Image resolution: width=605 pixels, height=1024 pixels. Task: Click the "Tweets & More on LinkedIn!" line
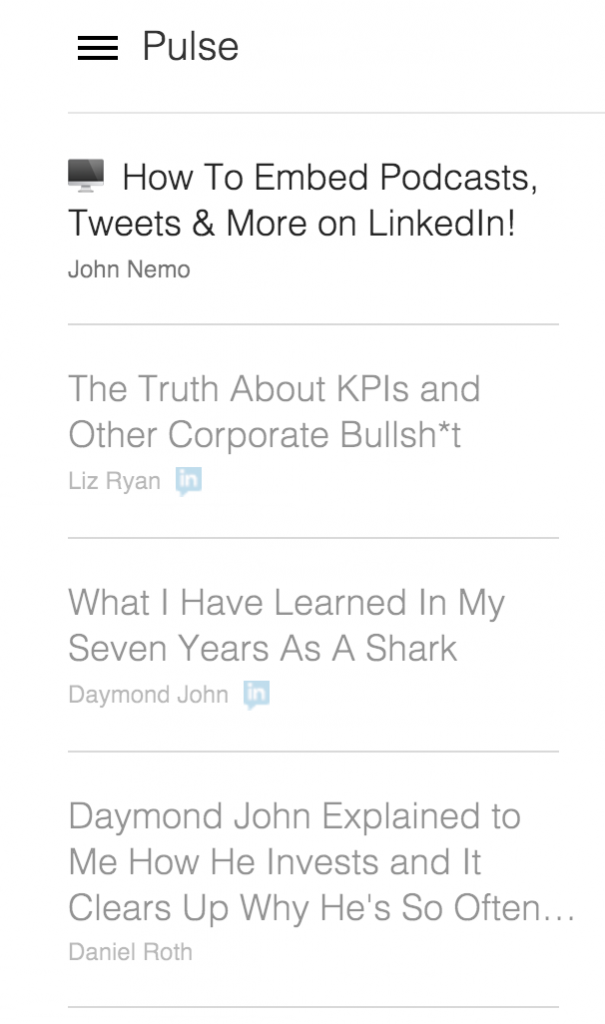[292, 224]
